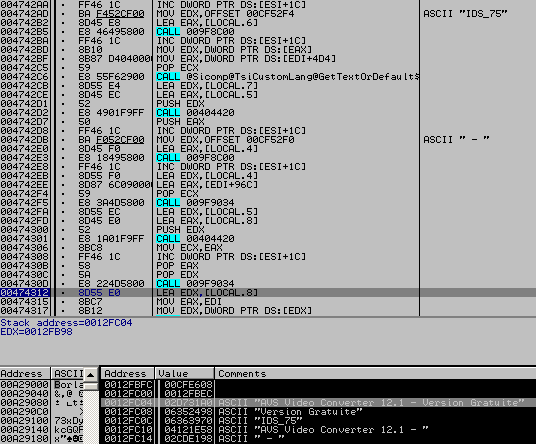Select stack row 0012FBFC with value 00CFE608

point(318,385)
